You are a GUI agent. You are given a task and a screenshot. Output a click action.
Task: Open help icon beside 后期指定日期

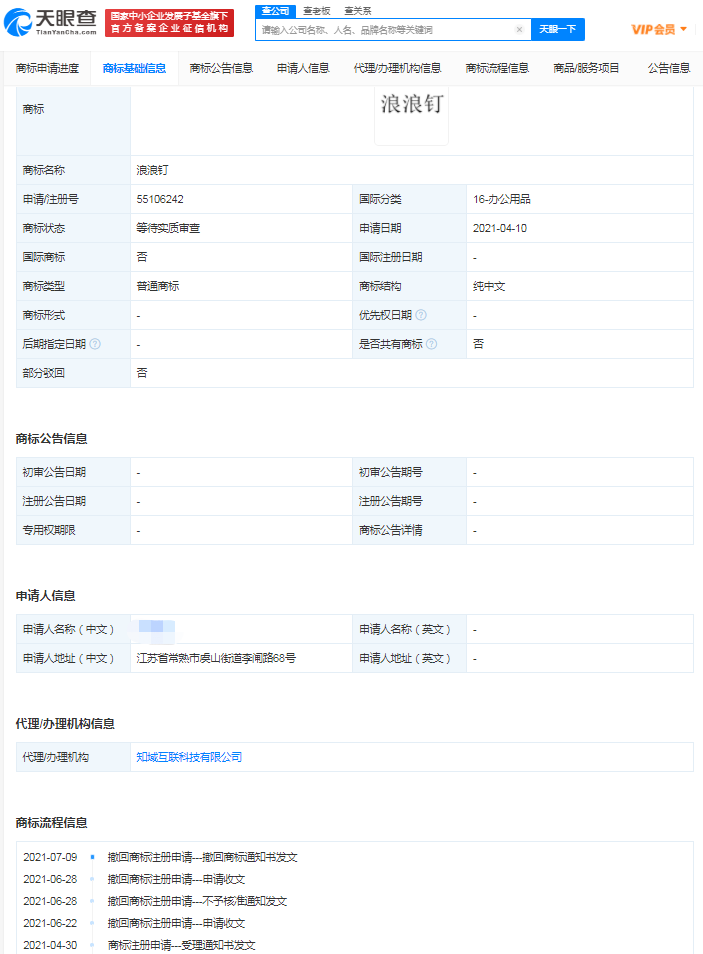coord(95,344)
